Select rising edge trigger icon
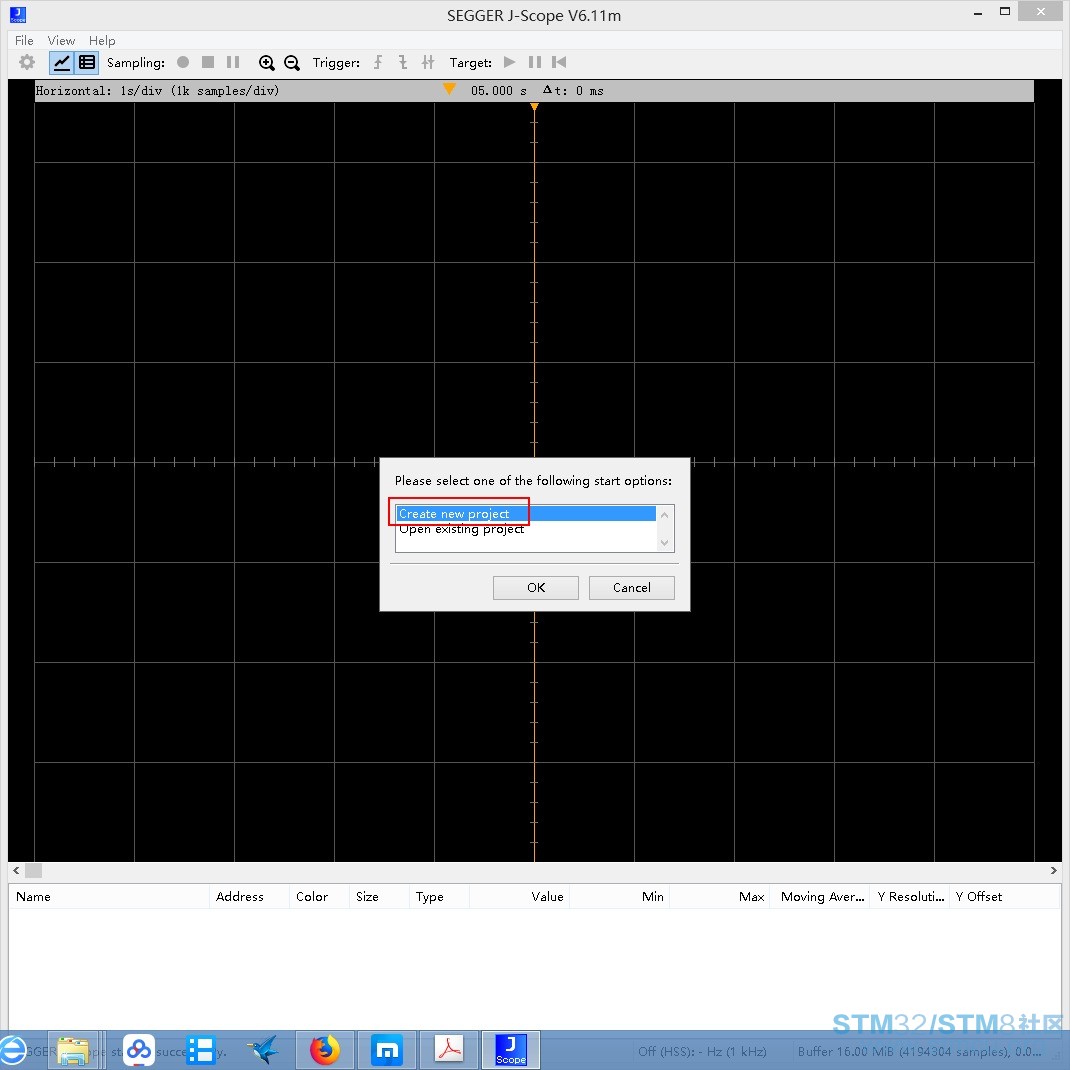1070x1070 pixels. click(377, 62)
